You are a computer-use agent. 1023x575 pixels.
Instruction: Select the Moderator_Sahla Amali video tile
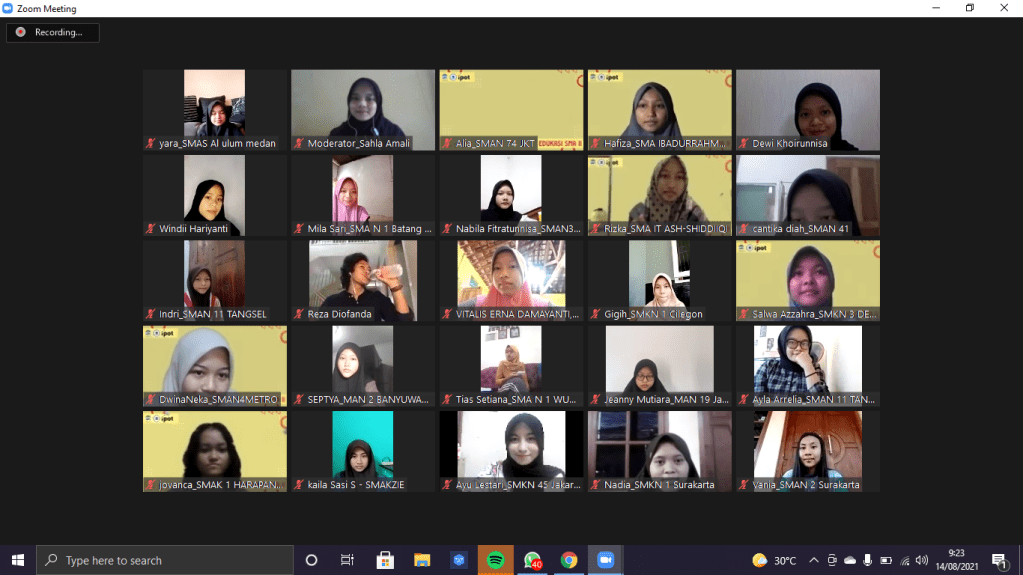click(x=363, y=110)
